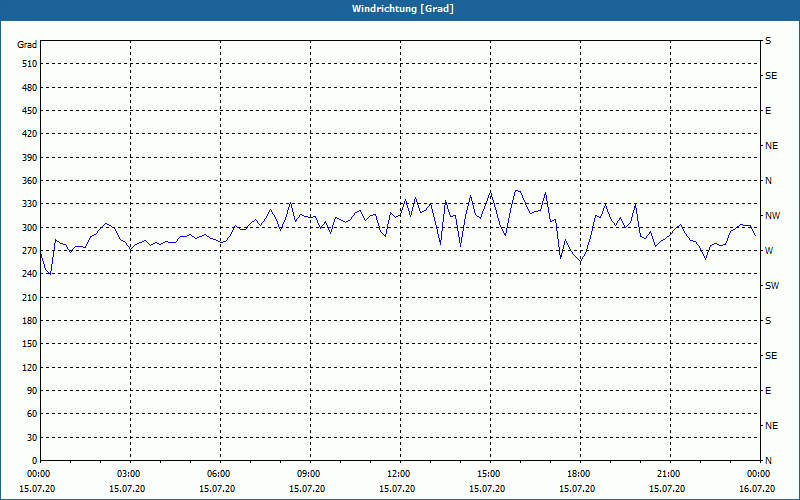
Task: Click the 510 value on the degree axis
Action: click(x=30, y=64)
